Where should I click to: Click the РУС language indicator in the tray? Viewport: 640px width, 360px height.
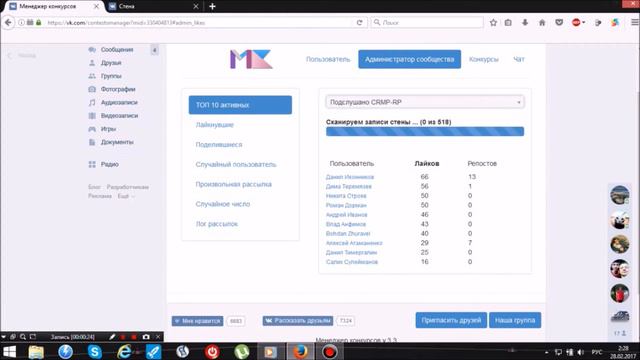[597, 351]
